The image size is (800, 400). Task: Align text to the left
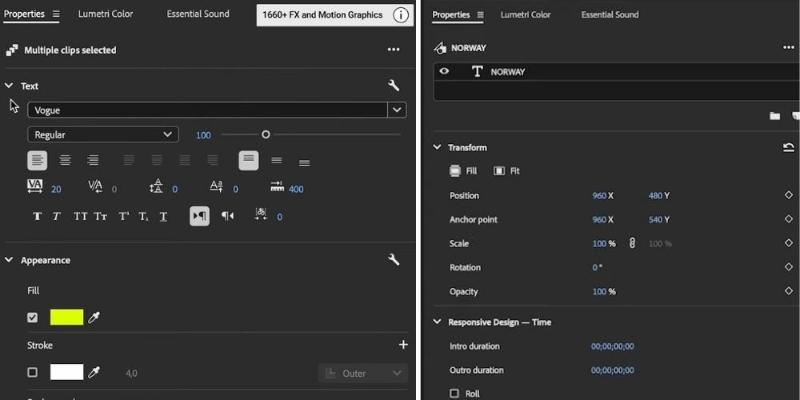37,160
